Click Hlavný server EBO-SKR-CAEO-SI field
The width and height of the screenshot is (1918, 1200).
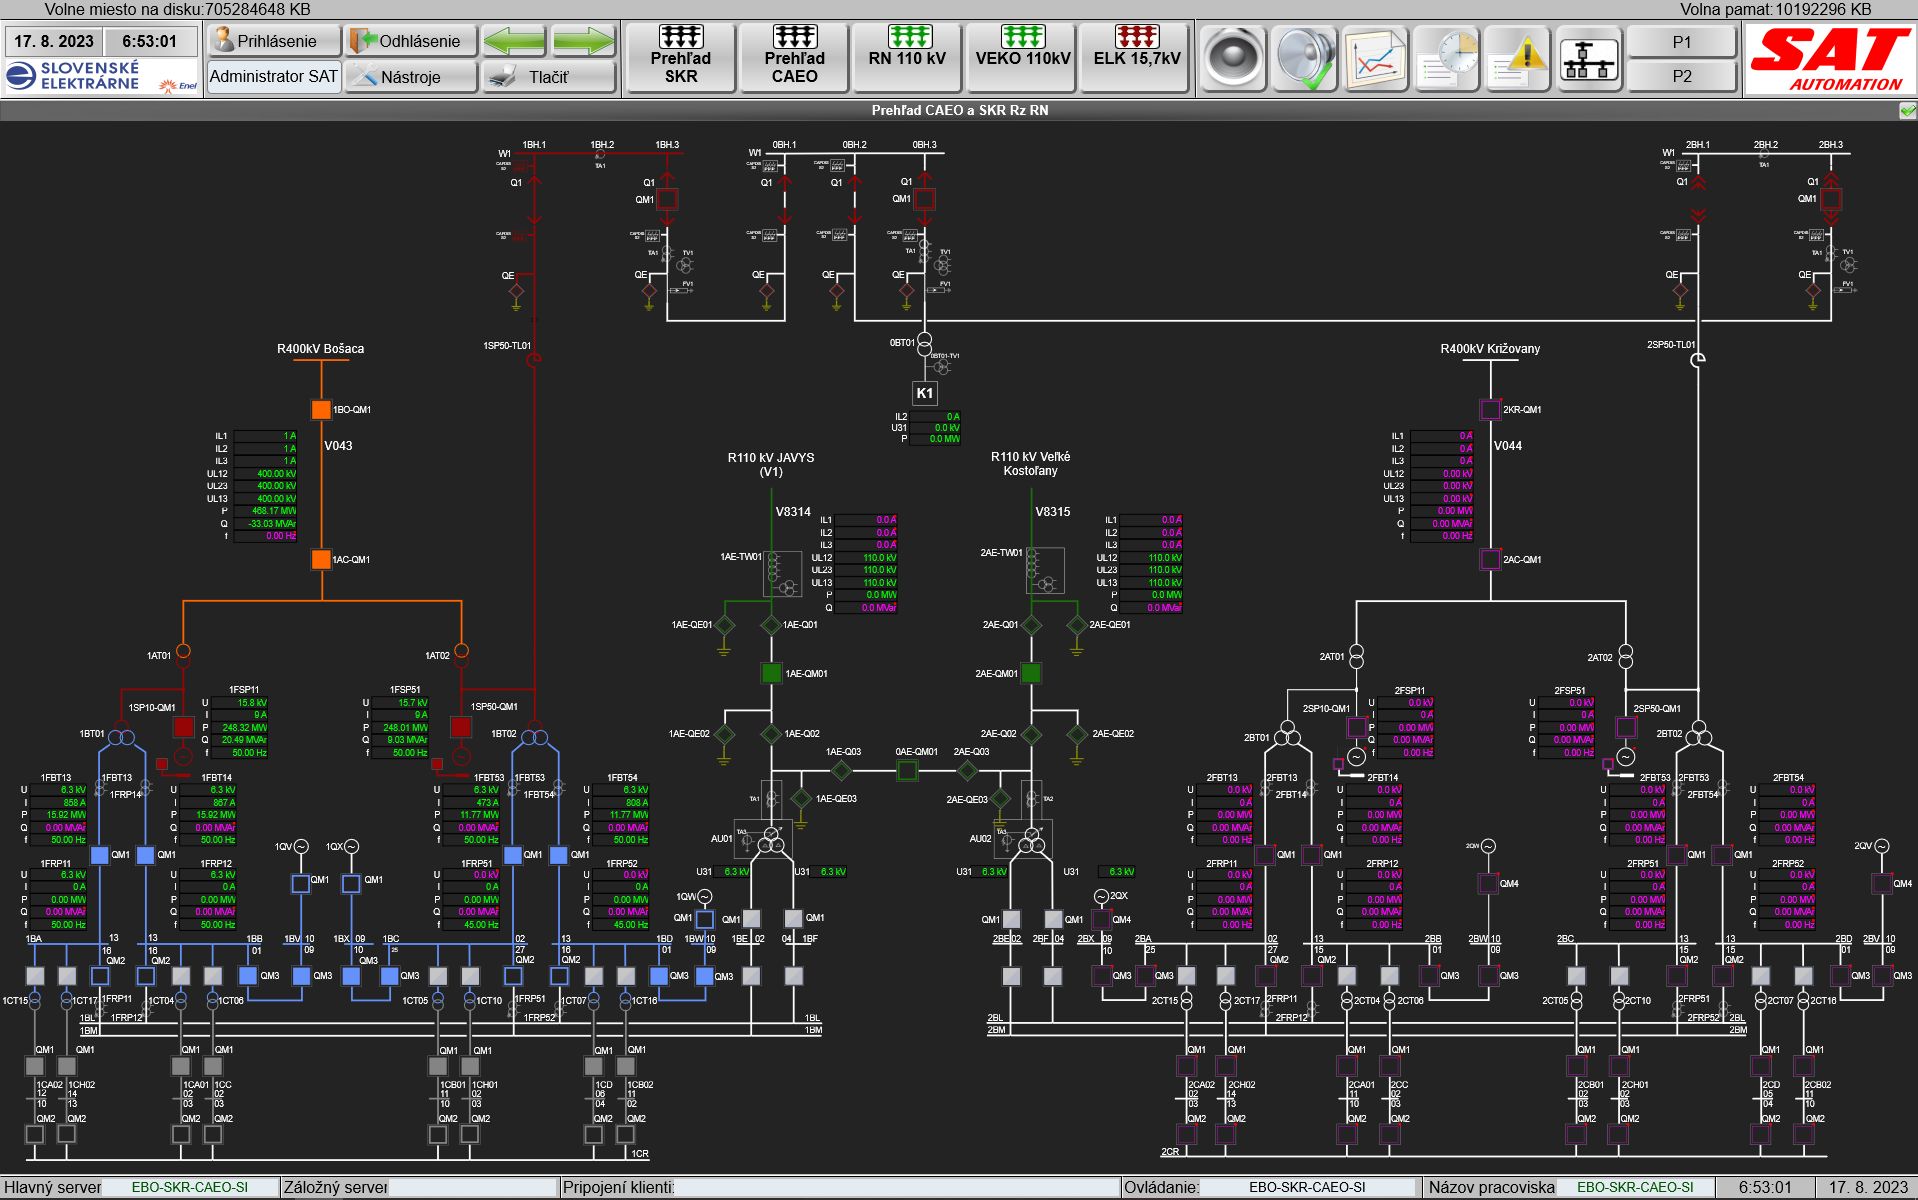click(x=190, y=1187)
